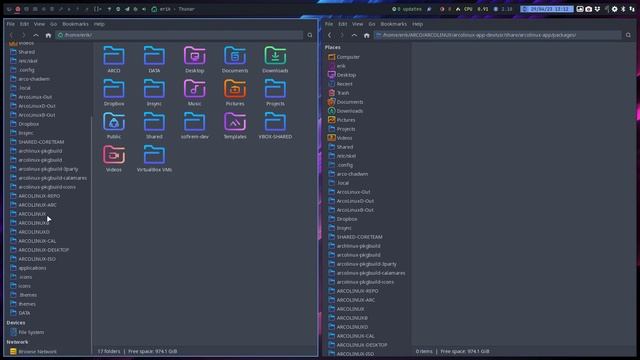The width and height of the screenshot is (640, 360).
Task: Click the Dropbox tray icon in the top bar
Action: coord(598,9)
